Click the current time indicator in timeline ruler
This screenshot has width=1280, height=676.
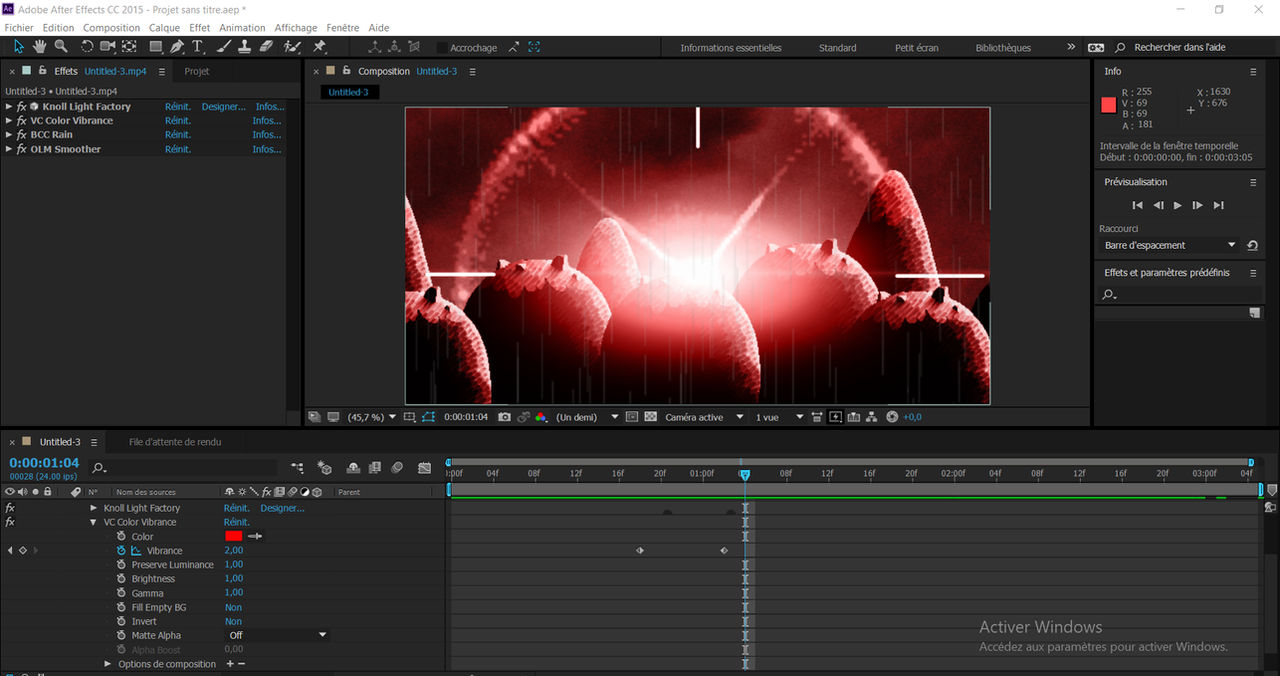(x=744, y=475)
